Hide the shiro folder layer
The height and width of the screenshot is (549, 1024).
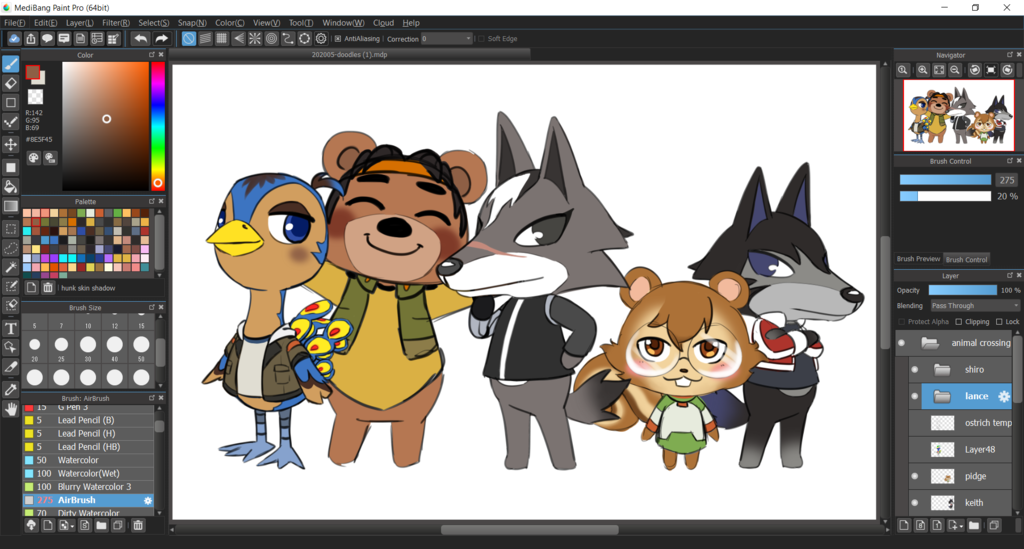pos(914,369)
